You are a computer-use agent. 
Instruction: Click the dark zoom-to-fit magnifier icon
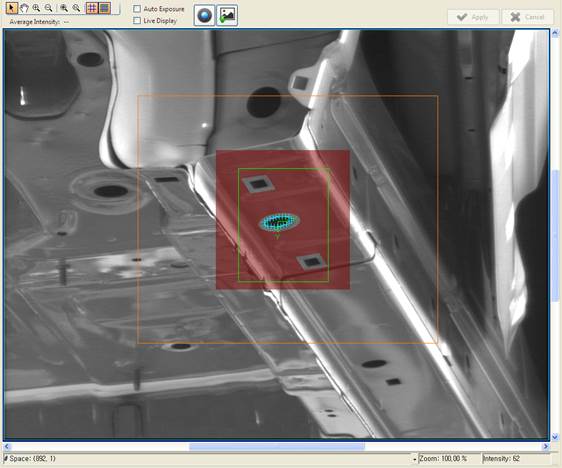tap(64, 8)
